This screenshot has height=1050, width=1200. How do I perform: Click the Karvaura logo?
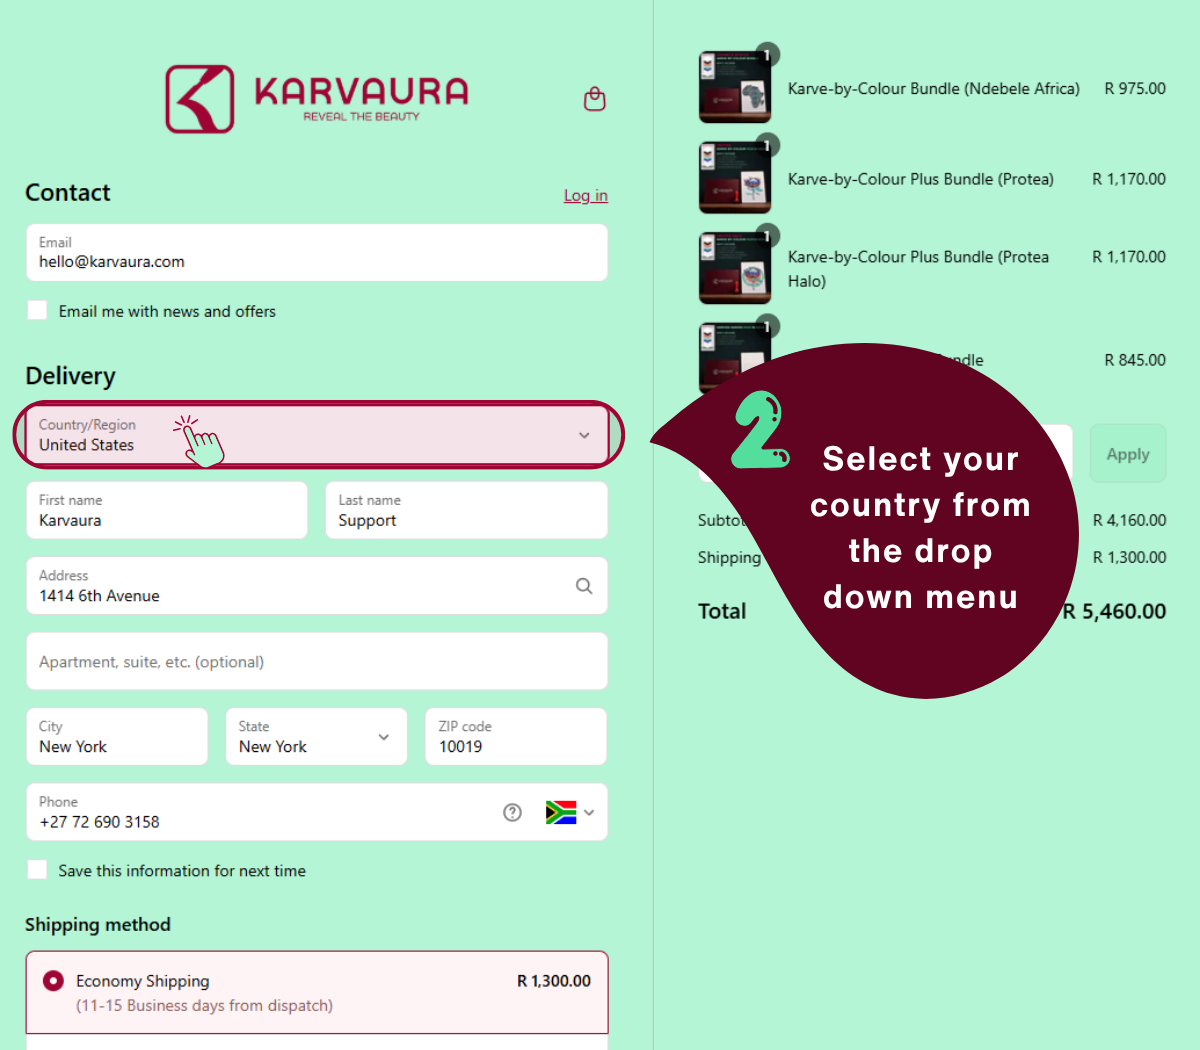click(x=317, y=99)
